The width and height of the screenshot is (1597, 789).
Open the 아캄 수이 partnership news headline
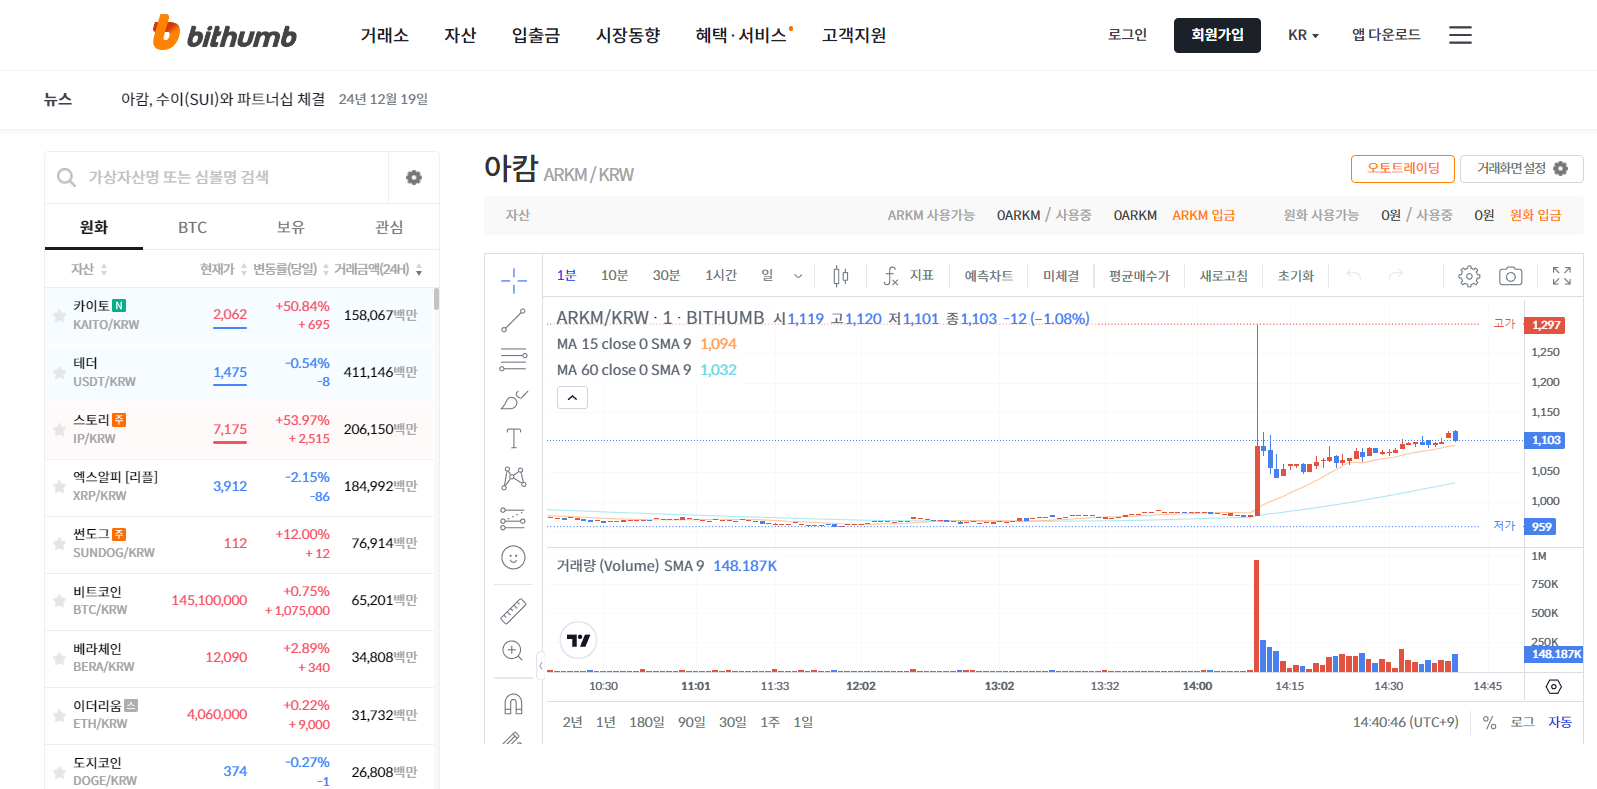(x=223, y=99)
